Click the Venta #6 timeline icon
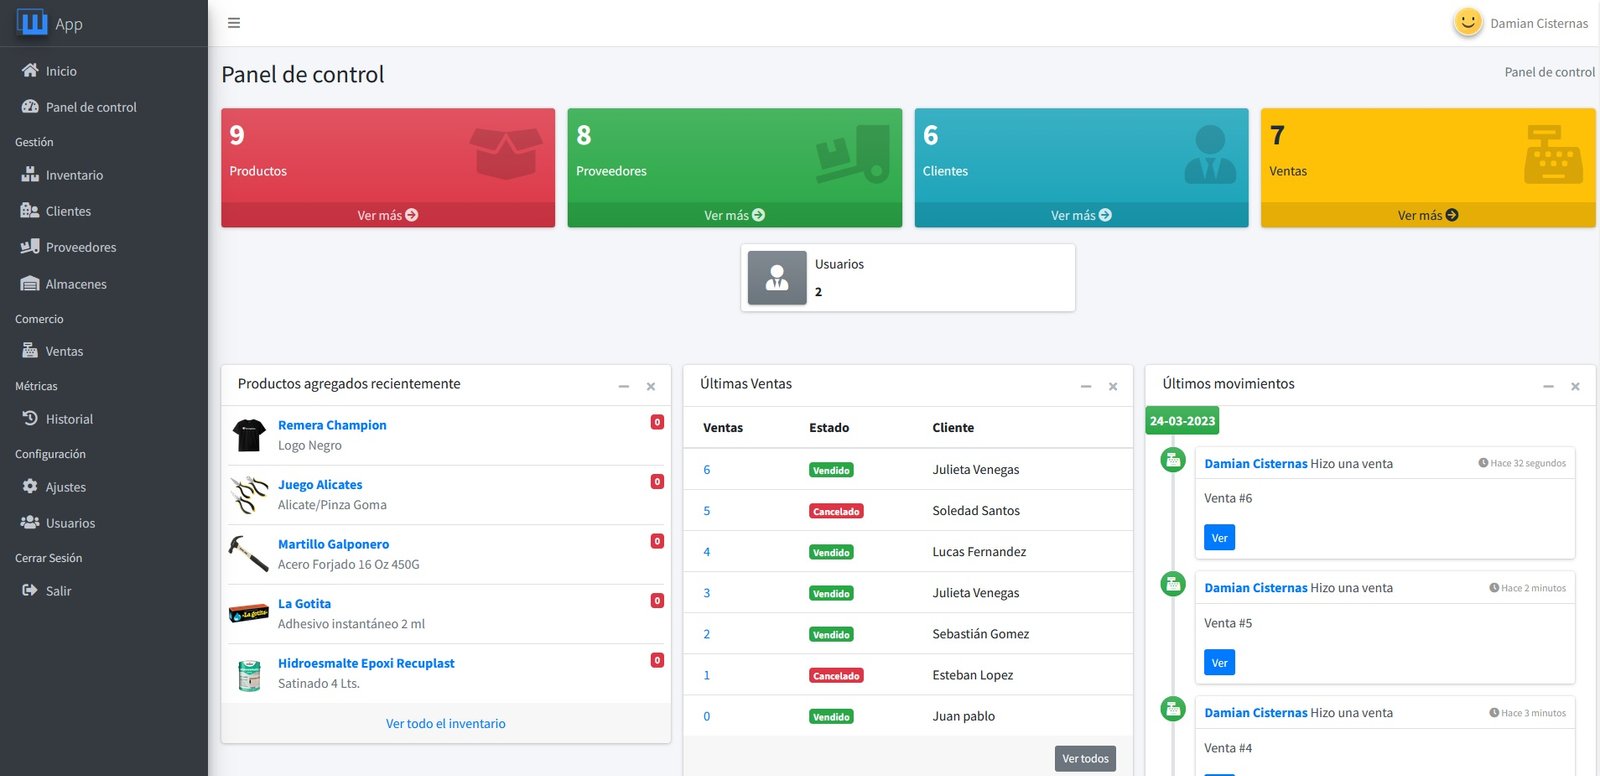Image resolution: width=1600 pixels, height=776 pixels. coord(1173,460)
